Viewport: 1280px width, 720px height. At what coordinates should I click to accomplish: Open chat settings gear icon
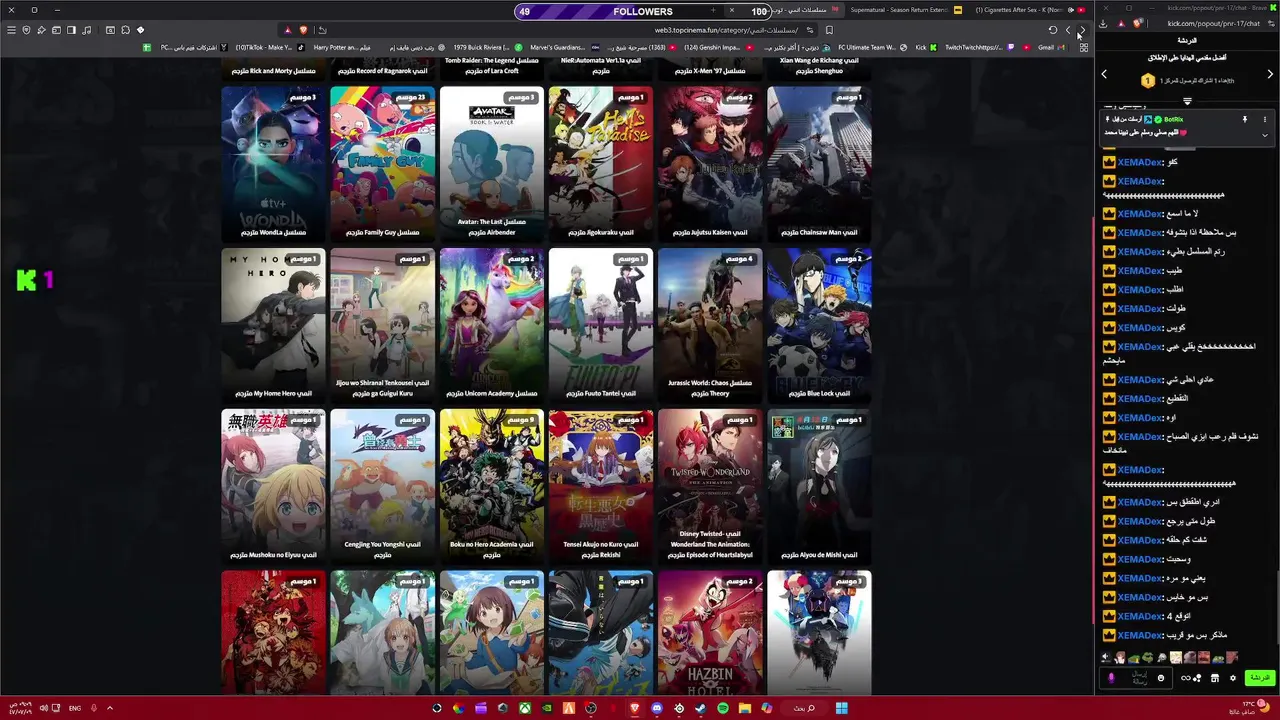point(1233,678)
